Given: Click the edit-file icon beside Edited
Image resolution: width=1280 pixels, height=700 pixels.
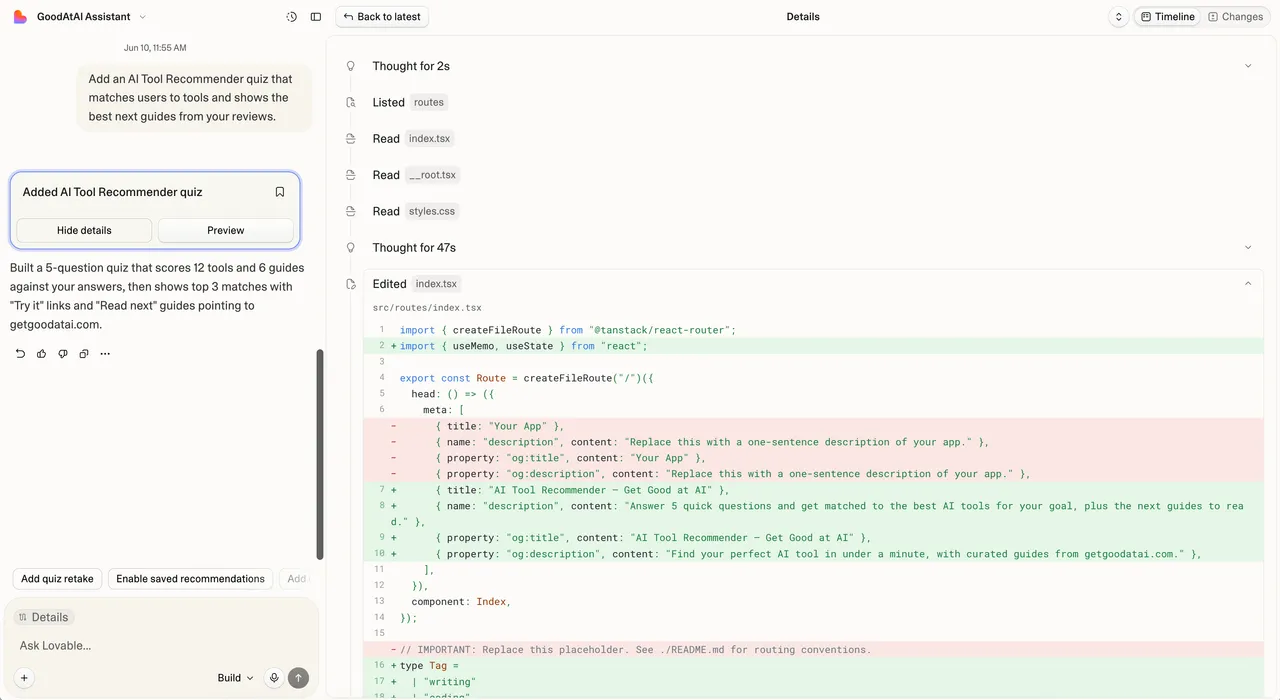Looking at the screenshot, I should pos(351,284).
